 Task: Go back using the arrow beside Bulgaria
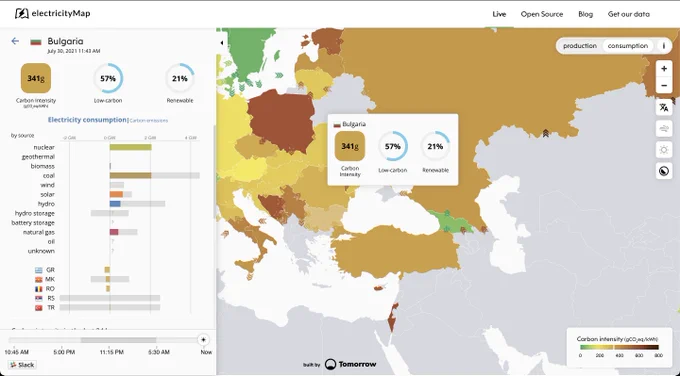(15, 41)
